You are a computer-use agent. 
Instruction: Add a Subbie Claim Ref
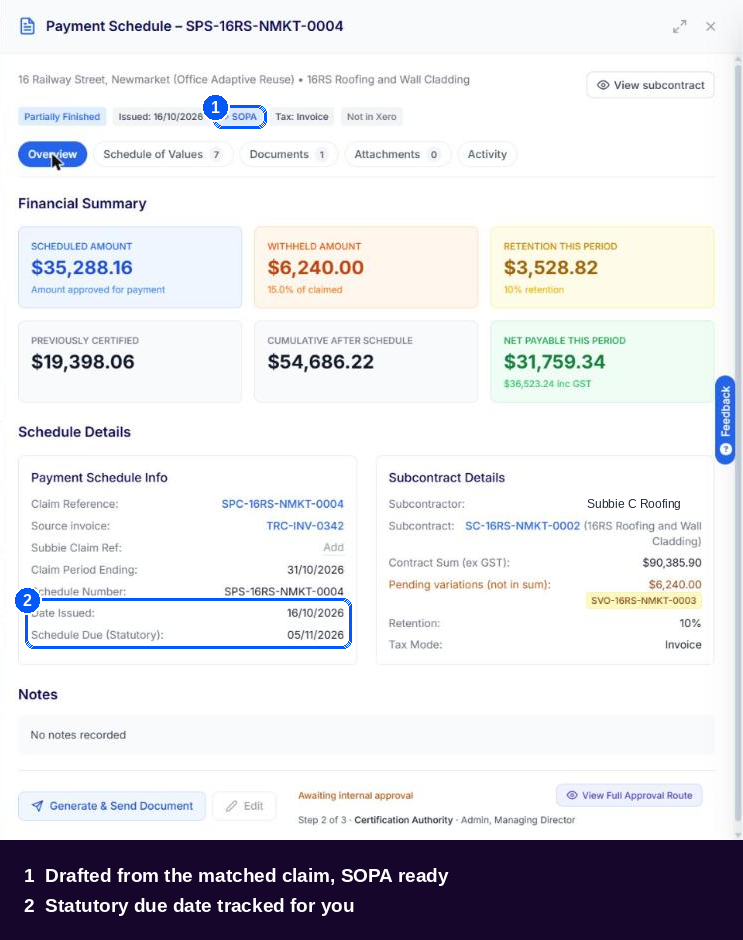[333, 547]
